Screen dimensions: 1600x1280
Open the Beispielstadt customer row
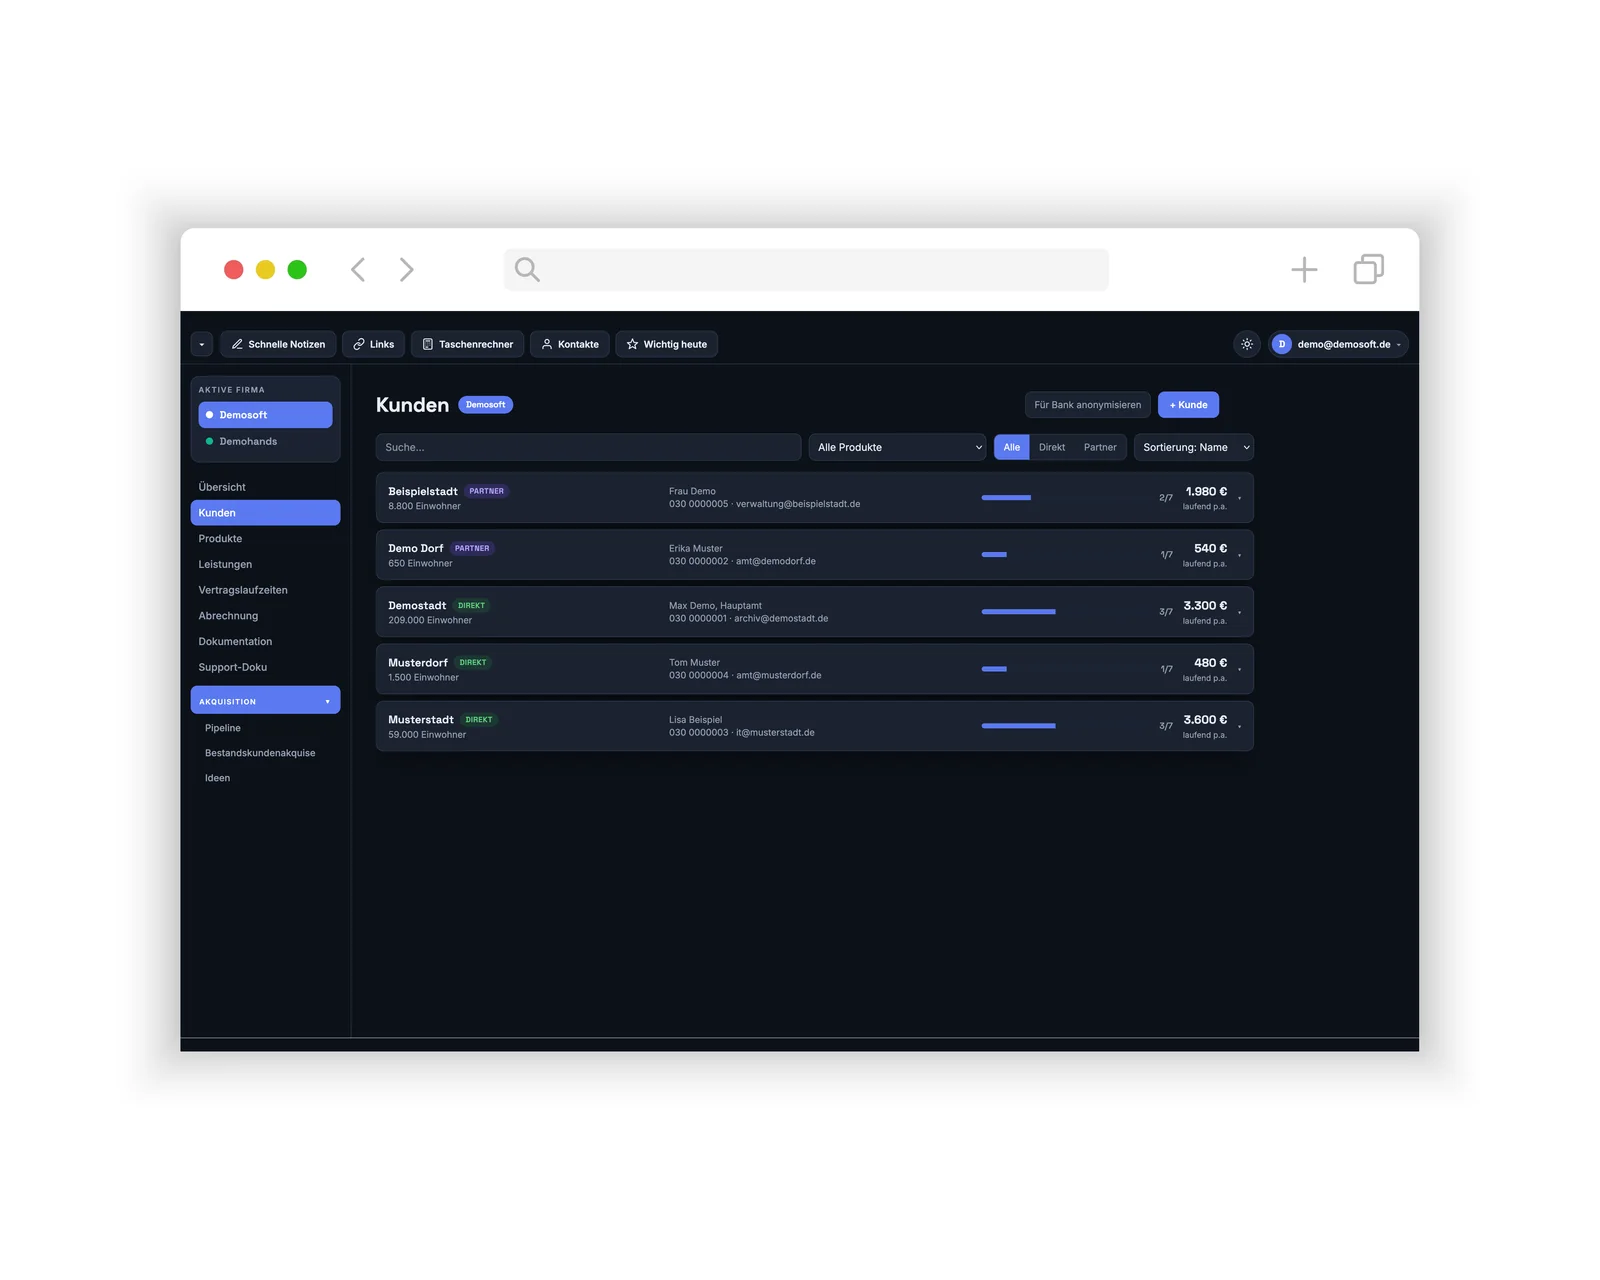814,498
